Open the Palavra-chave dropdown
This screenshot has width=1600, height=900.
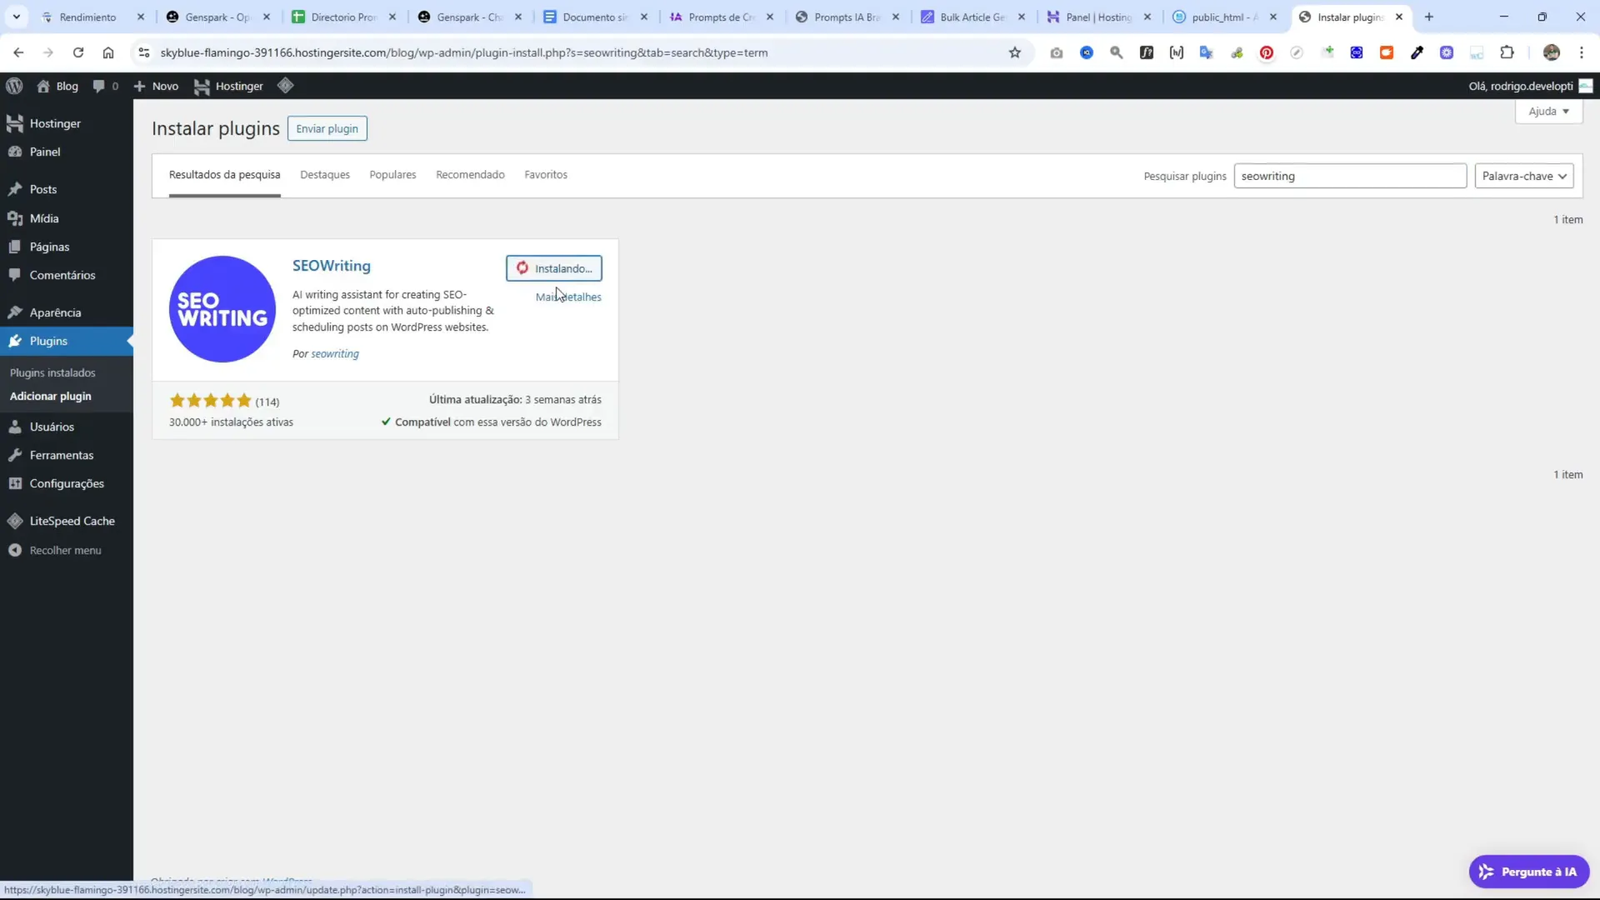(x=1522, y=175)
